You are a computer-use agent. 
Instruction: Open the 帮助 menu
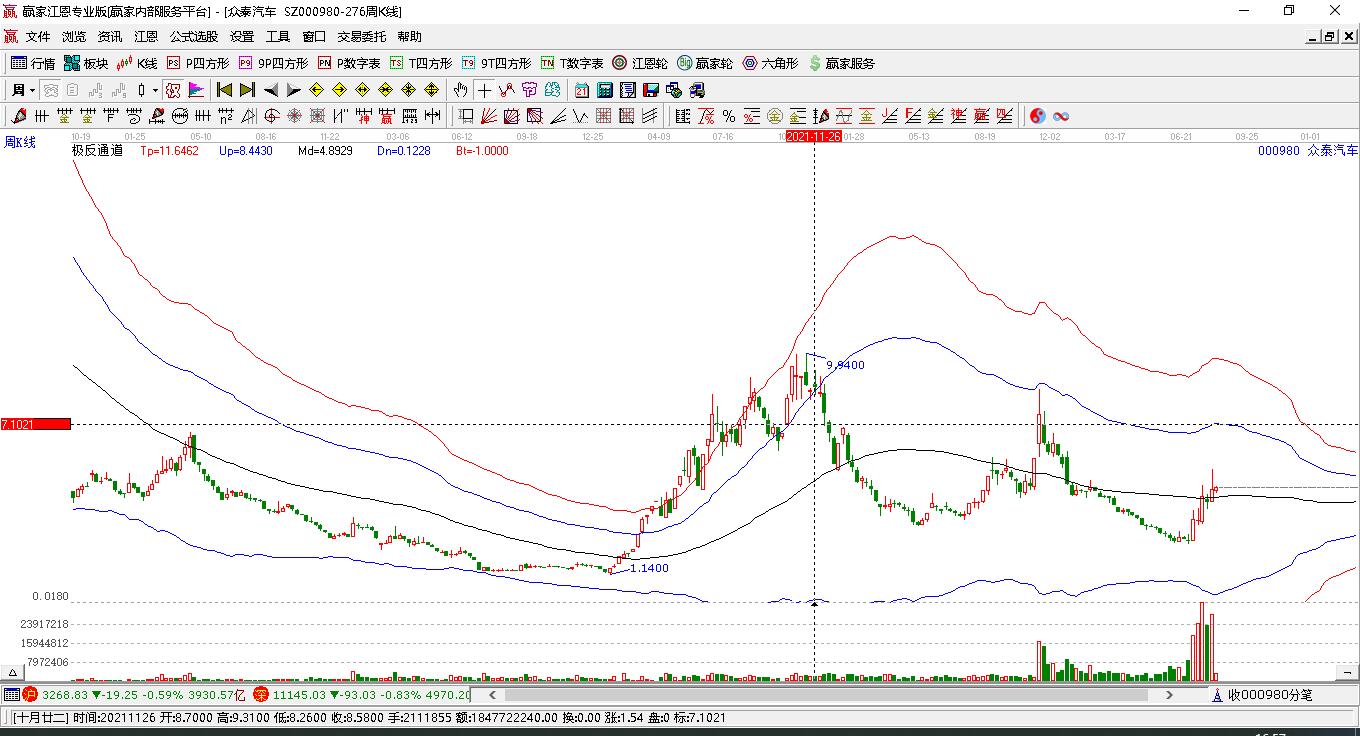click(x=410, y=37)
